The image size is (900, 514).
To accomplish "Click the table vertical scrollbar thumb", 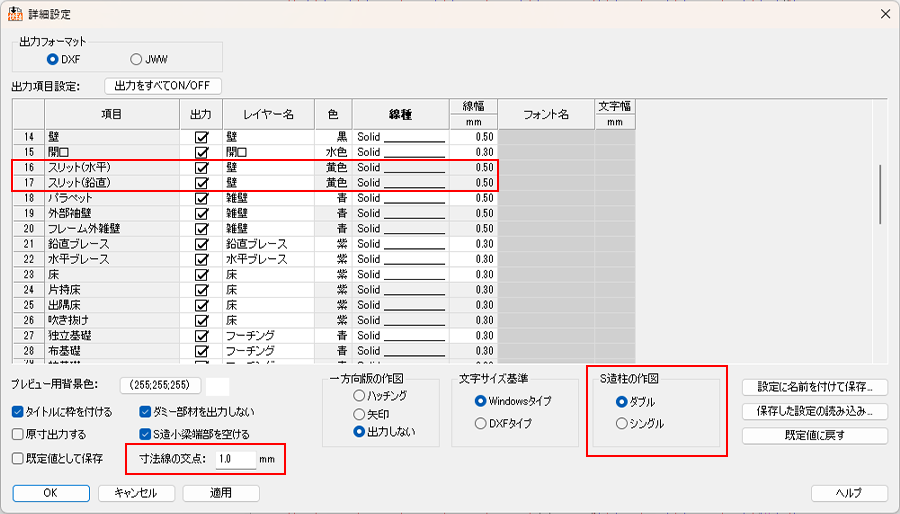I will point(880,194).
